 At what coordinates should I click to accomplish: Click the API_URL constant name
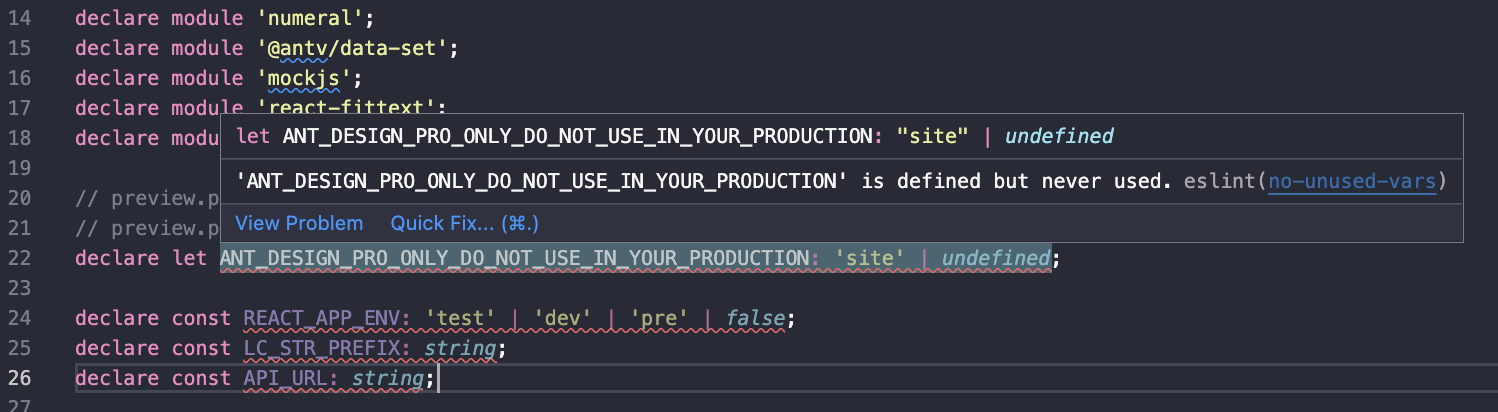point(286,379)
